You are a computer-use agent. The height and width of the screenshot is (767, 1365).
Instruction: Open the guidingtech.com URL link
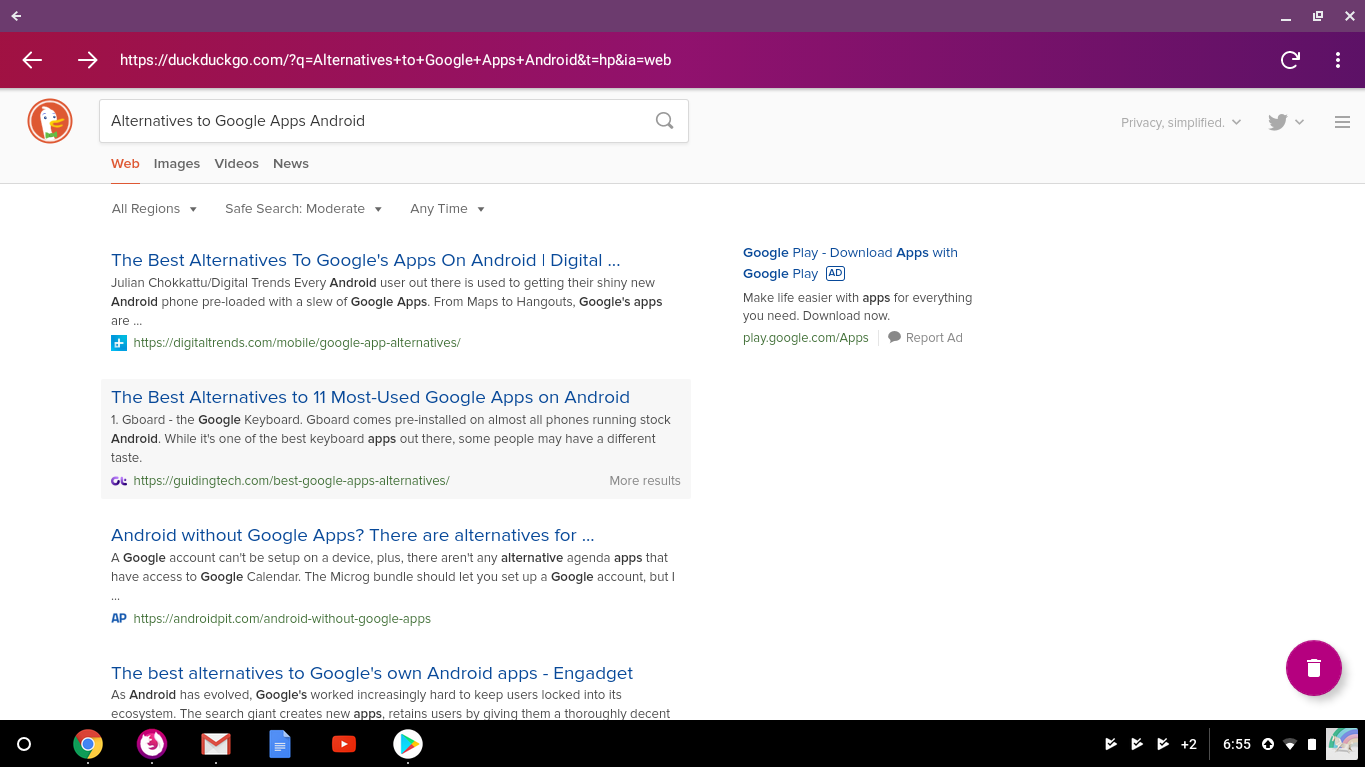click(x=291, y=481)
